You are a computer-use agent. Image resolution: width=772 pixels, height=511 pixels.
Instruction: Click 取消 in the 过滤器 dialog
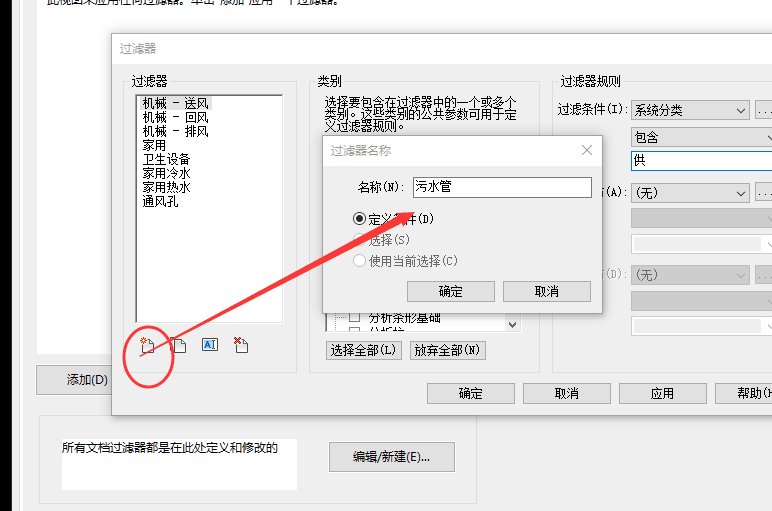tap(567, 393)
